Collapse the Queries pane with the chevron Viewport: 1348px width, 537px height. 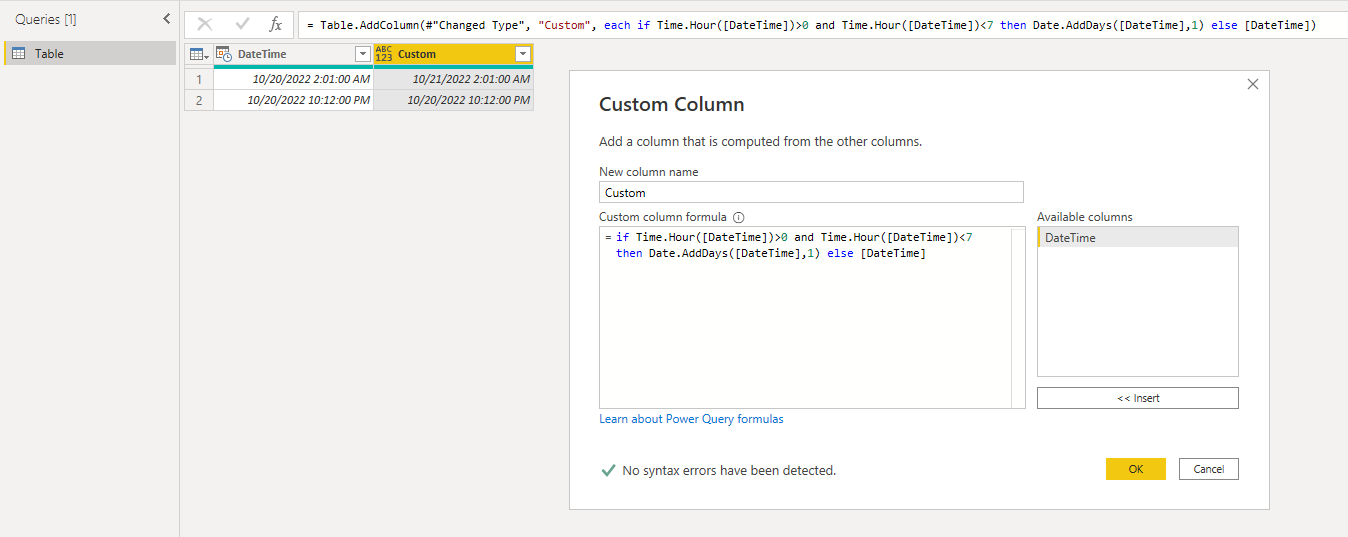click(x=166, y=19)
